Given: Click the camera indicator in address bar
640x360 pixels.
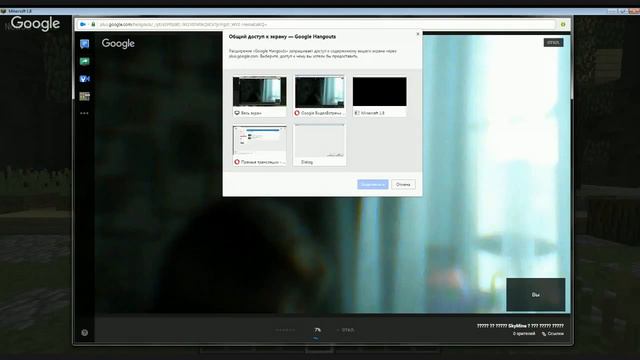Looking at the screenshot, I should [x=83, y=24].
